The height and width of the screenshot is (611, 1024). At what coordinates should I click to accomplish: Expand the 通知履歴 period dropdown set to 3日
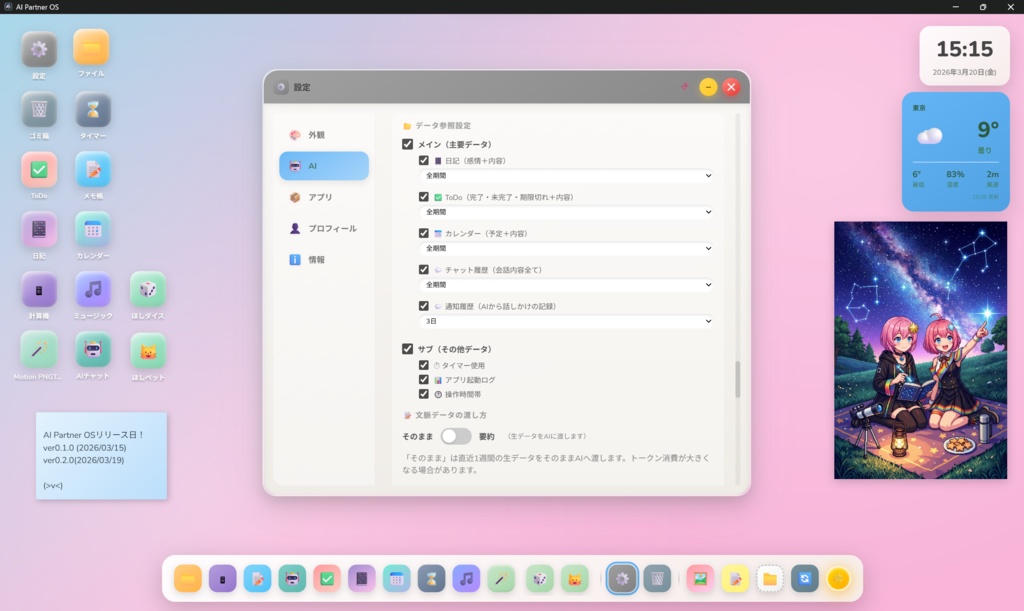(x=565, y=321)
